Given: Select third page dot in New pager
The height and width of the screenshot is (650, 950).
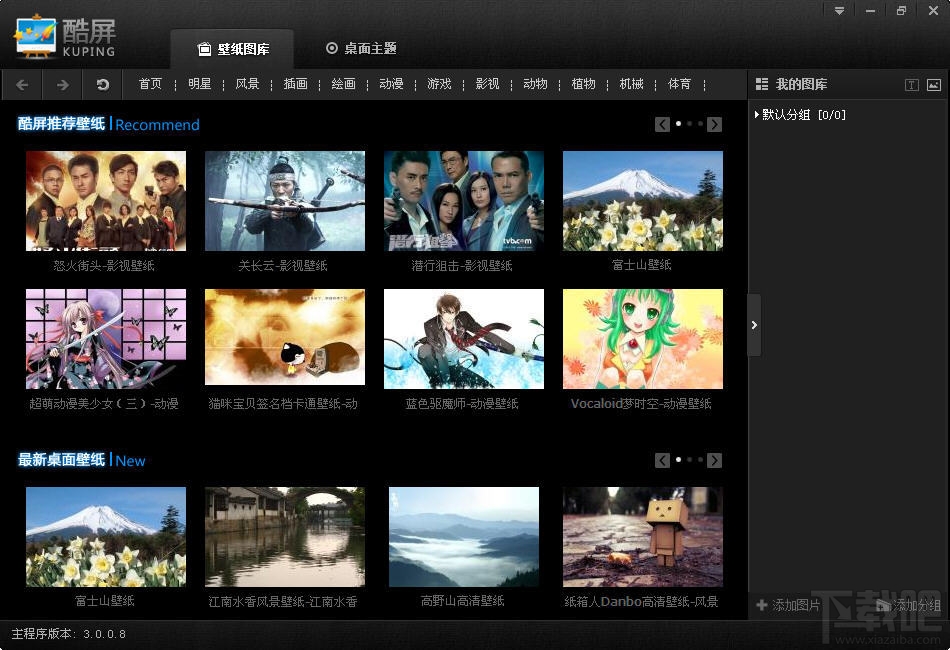Looking at the screenshot, I should tap(700, 460).
